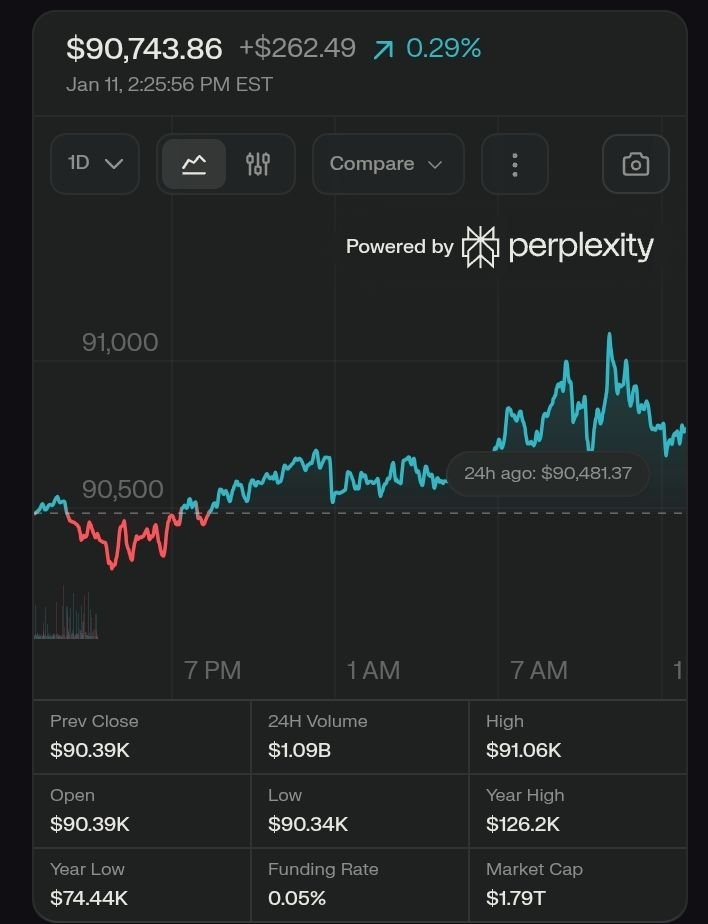Click the 24h ago price tooltip
The image size is (708, 924).
[x=547, y=474]
